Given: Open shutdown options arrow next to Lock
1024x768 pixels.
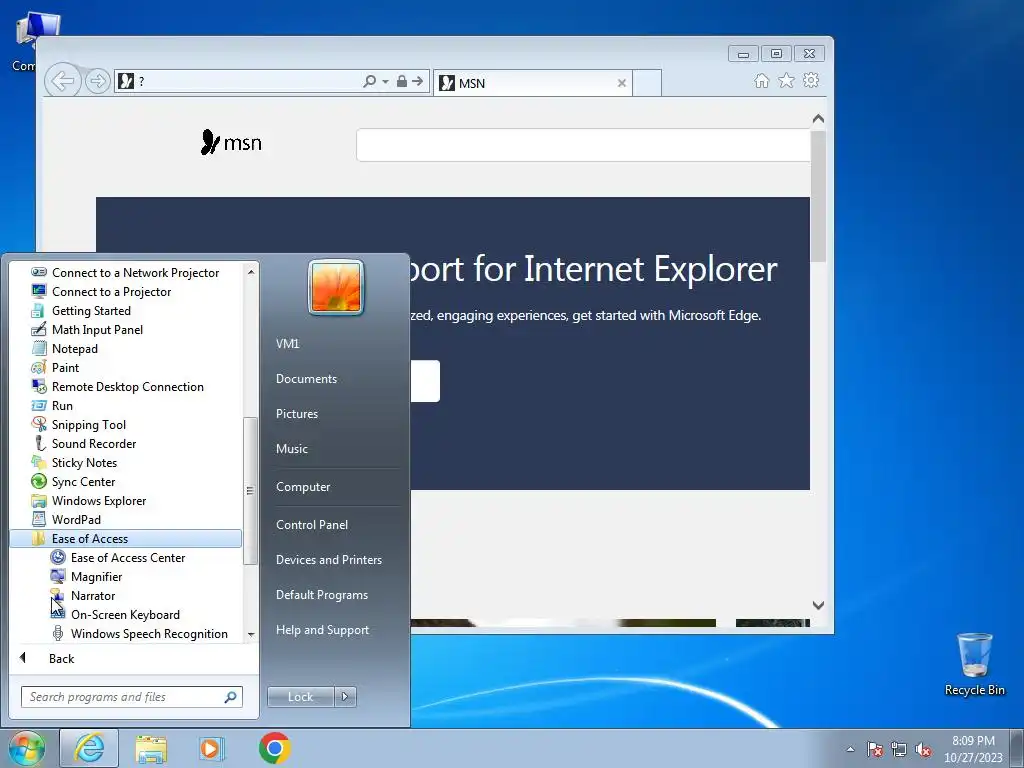Looking at the screenshot, I should point(345,697).
